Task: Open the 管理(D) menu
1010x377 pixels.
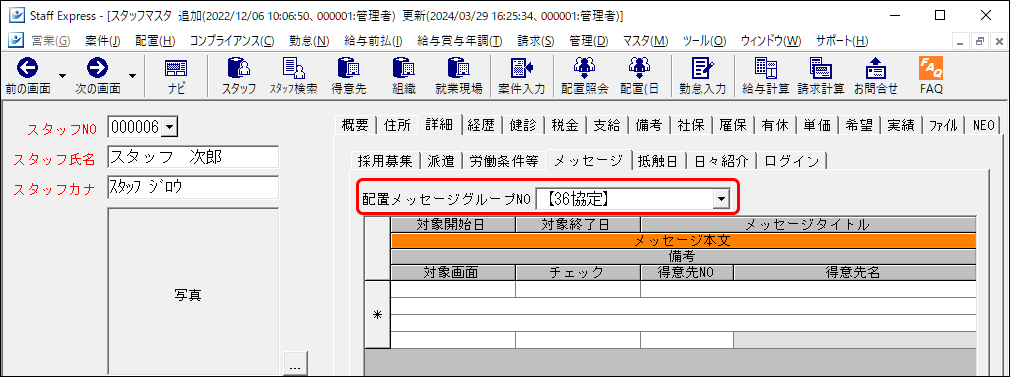Action: pyautogui.click(x=589, y=41)
